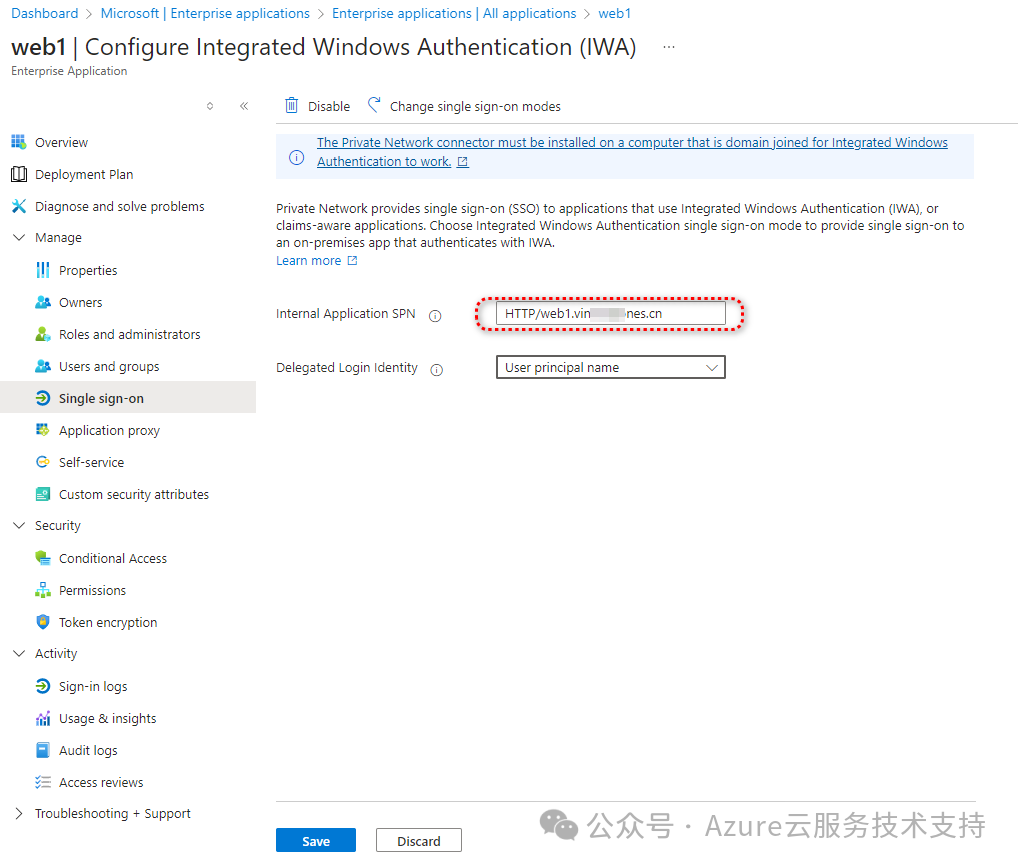Click the Conditional Access icon

(43, 558)
